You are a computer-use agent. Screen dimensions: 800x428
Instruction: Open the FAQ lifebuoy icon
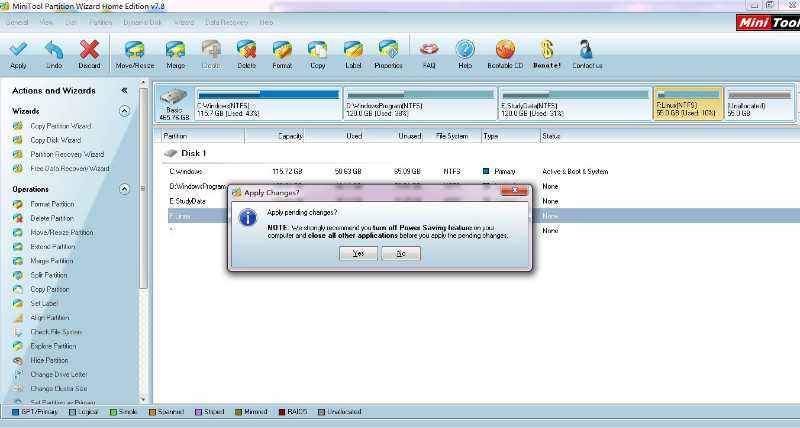(x=429, y=49)
